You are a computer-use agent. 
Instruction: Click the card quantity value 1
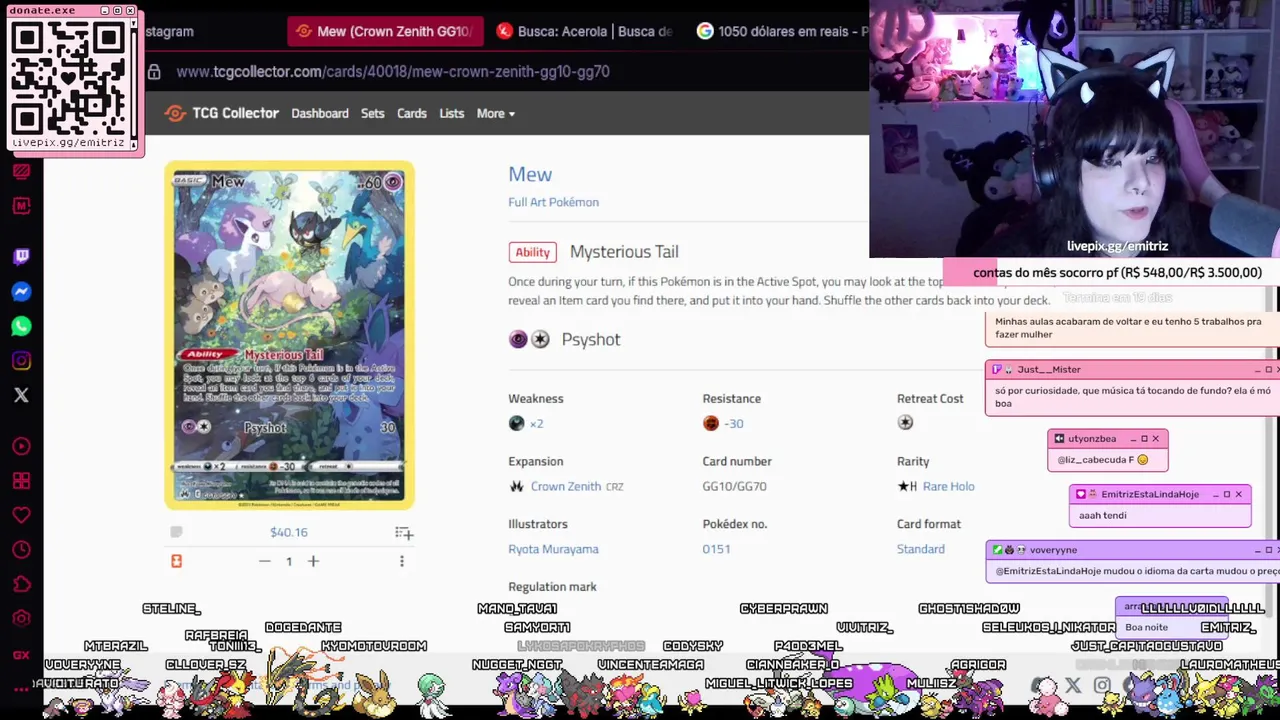click(x=289, y=561)
